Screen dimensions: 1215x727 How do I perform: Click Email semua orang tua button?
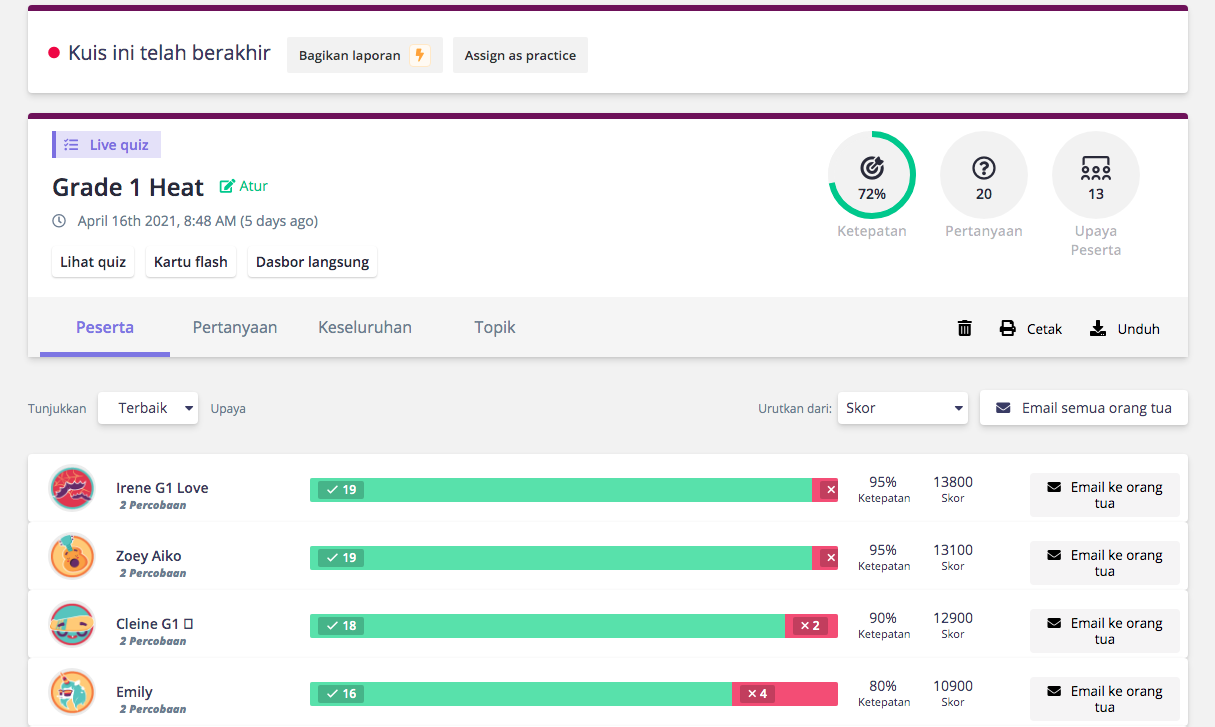[1084, 408]
